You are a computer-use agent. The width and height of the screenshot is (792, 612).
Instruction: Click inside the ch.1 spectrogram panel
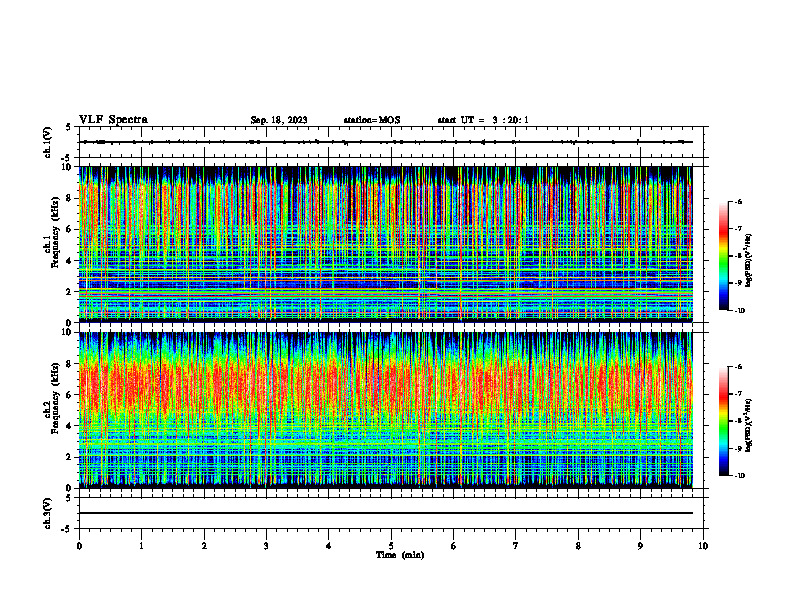click(386, 244)
